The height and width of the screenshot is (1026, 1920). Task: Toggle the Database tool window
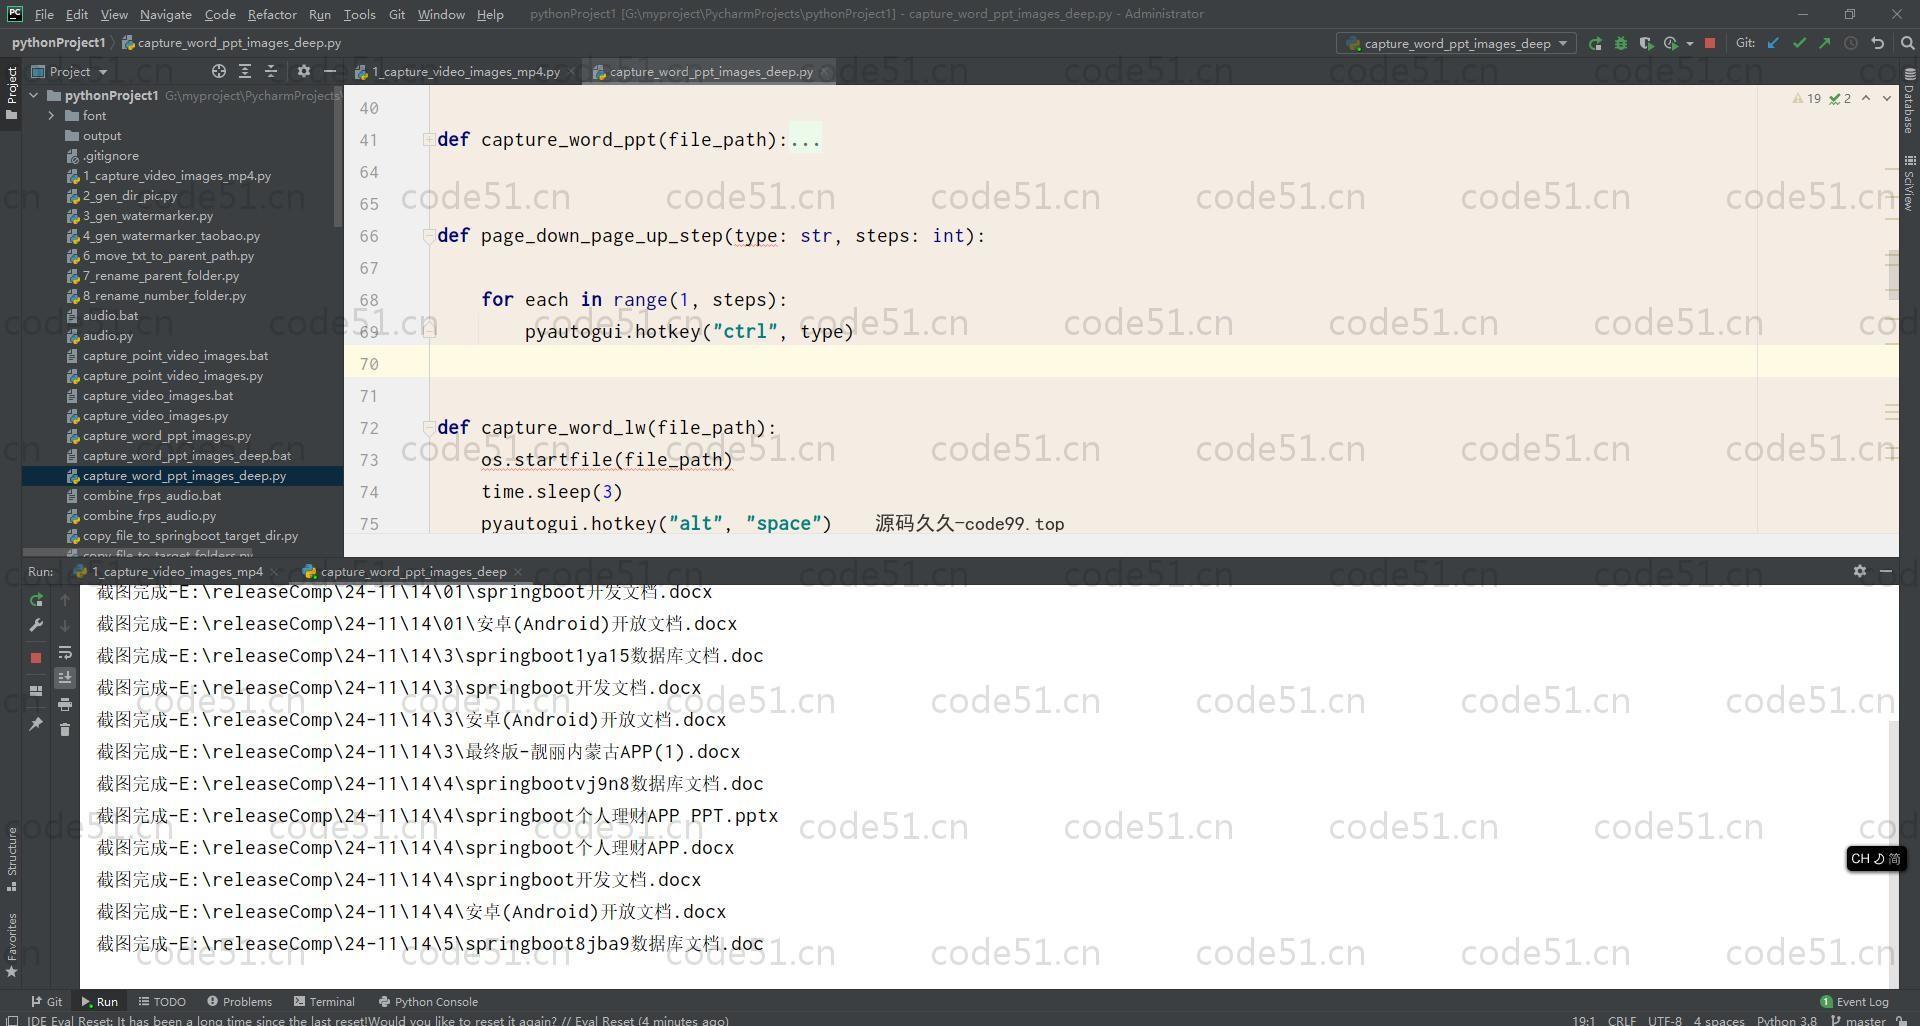point(1909,101)
